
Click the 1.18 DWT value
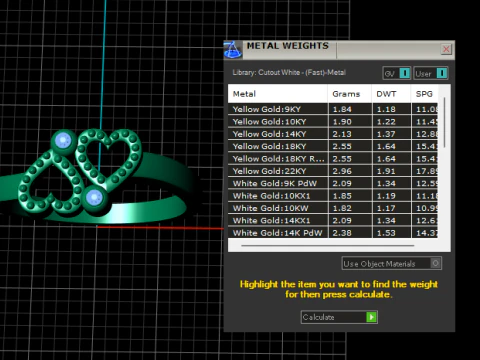386,109
